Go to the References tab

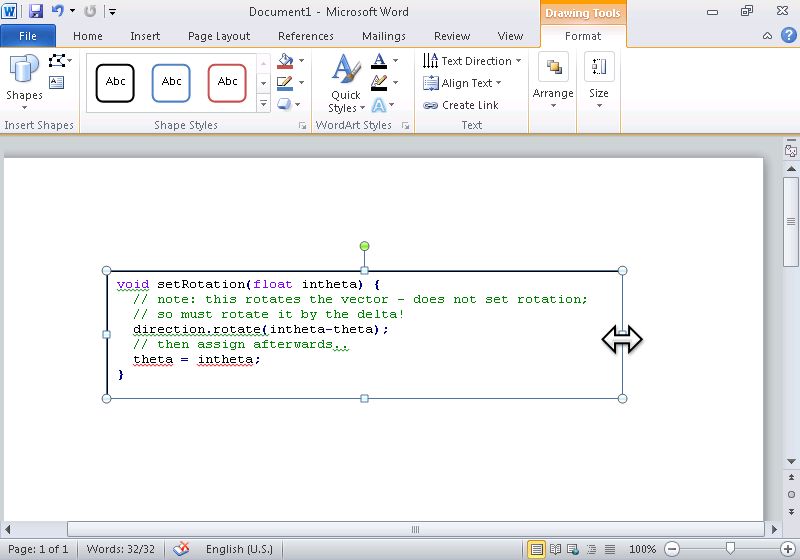point(306,36)
